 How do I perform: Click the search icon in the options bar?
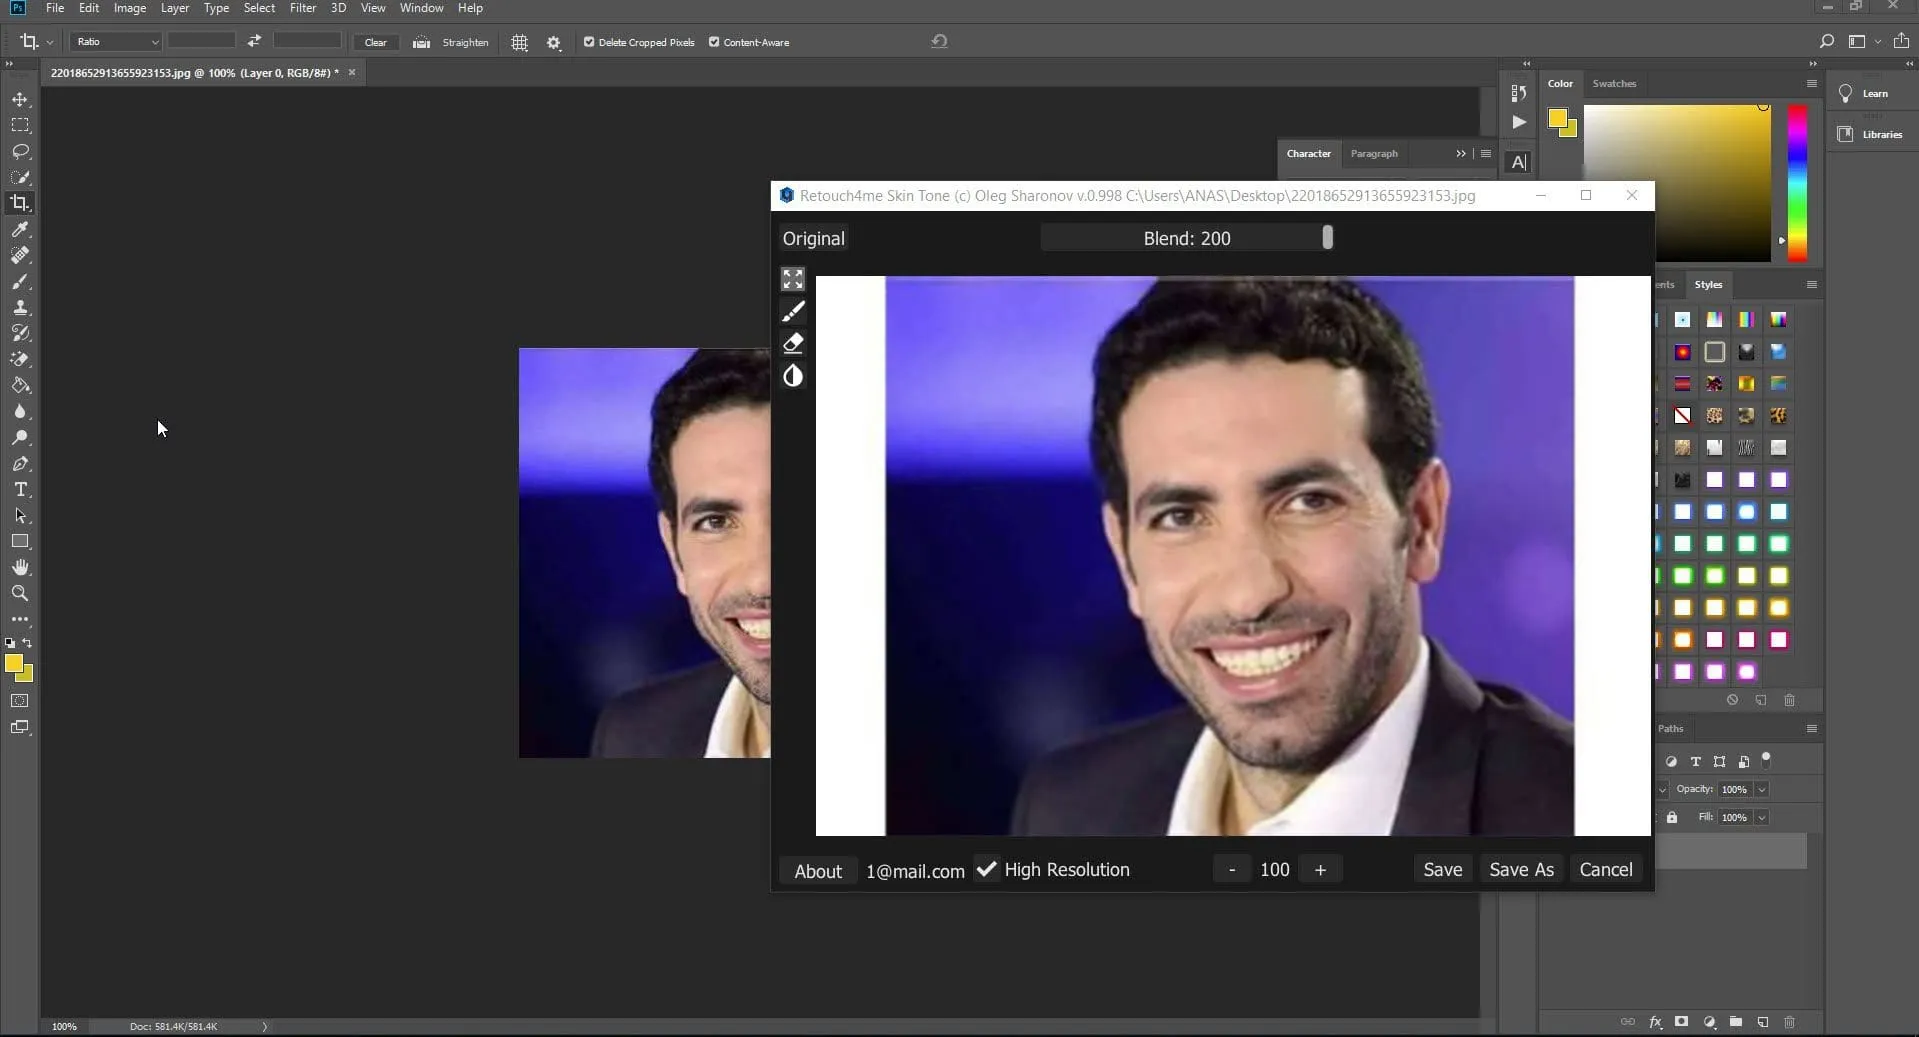click(1825, 41)
